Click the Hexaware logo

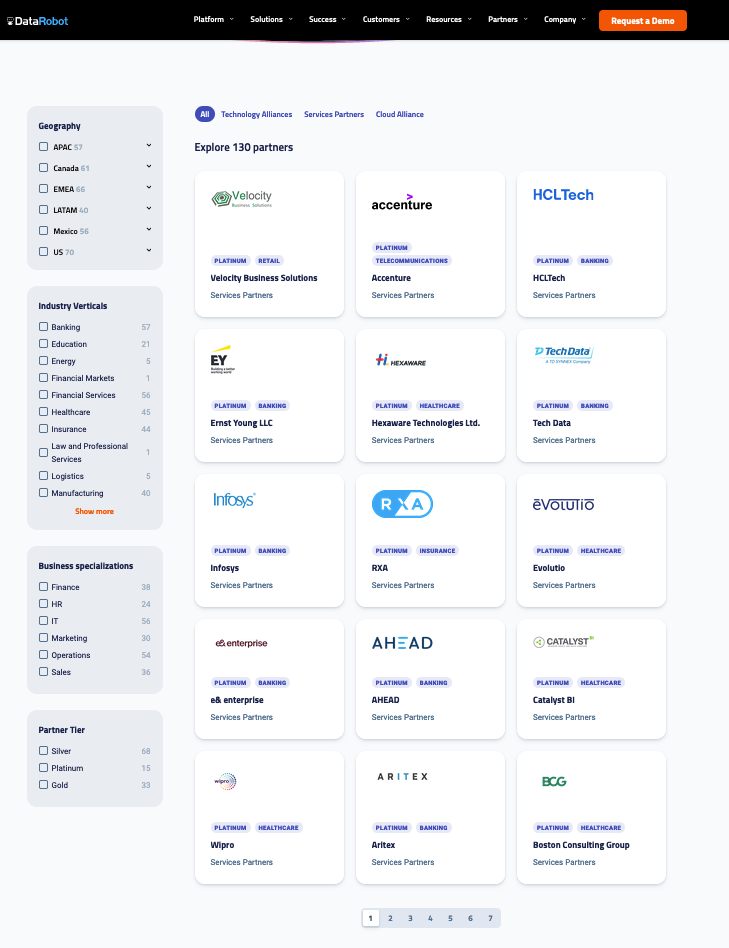pyautogui.click(x=400, y=360)
